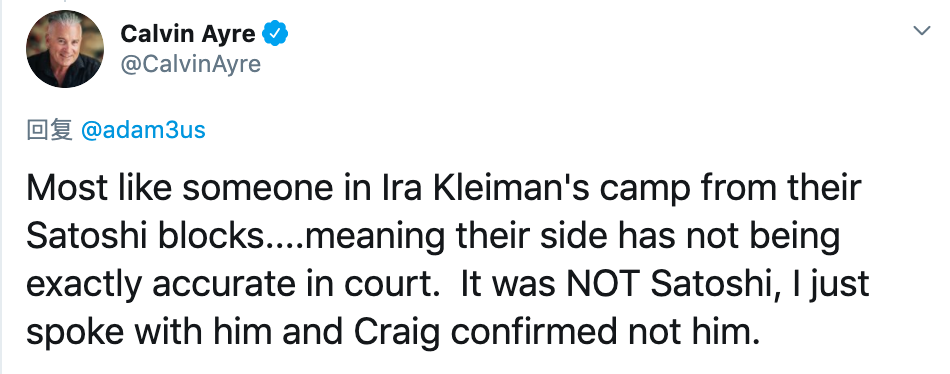Click the blue verified badge icon

point(274,33)
